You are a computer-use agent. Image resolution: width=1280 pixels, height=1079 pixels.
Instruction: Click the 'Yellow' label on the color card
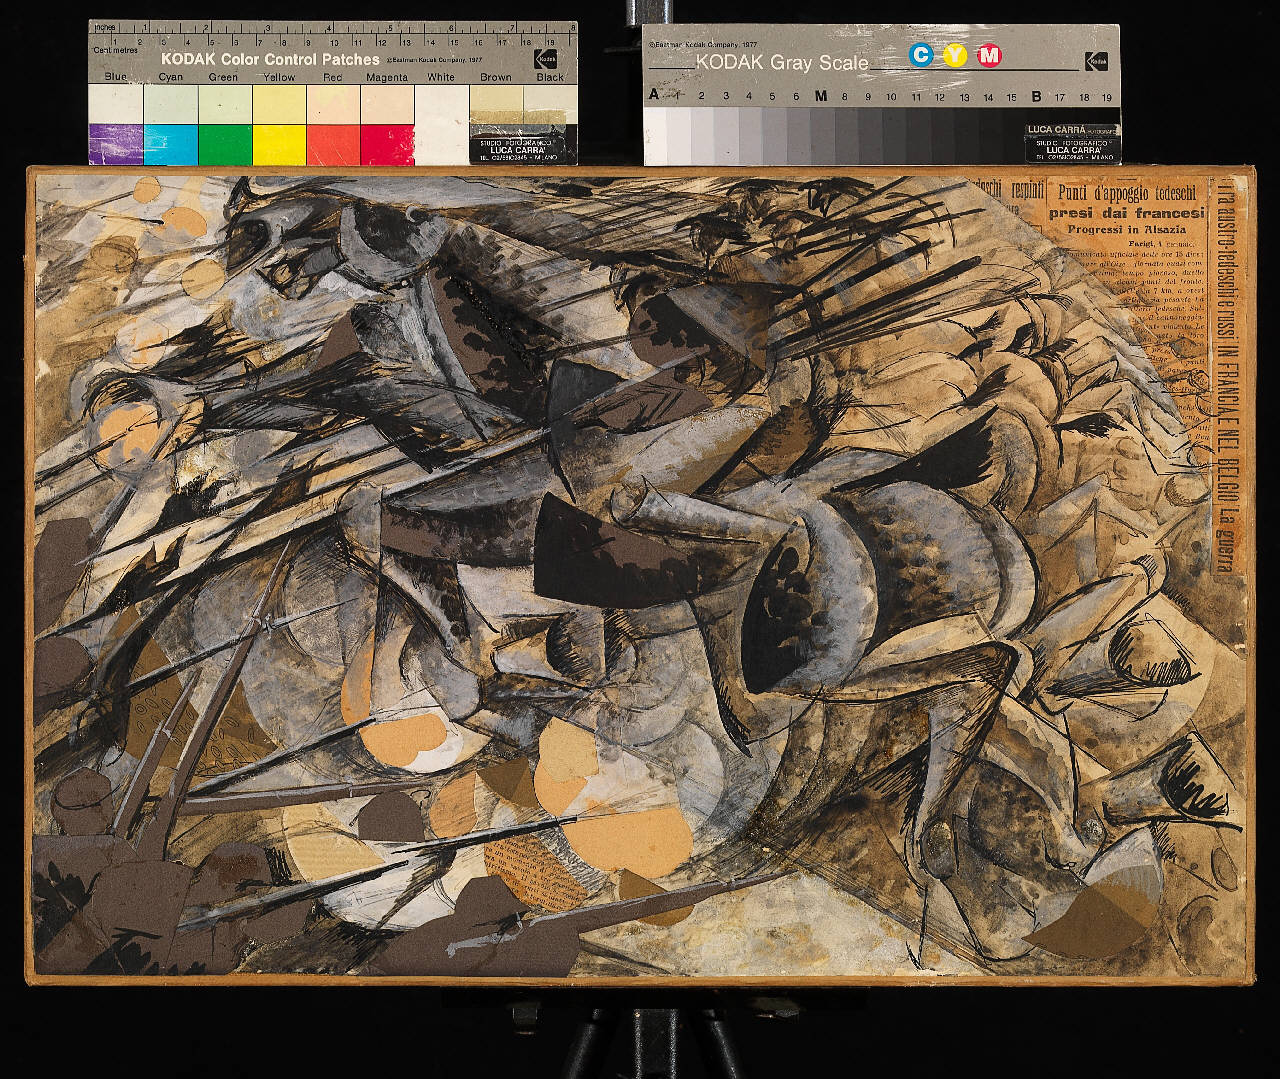click(x=279, y=77)
